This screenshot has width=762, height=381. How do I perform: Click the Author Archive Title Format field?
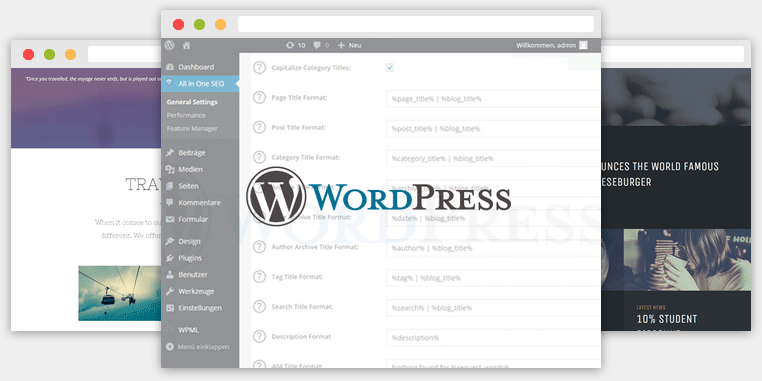click(x=493, y=248)
